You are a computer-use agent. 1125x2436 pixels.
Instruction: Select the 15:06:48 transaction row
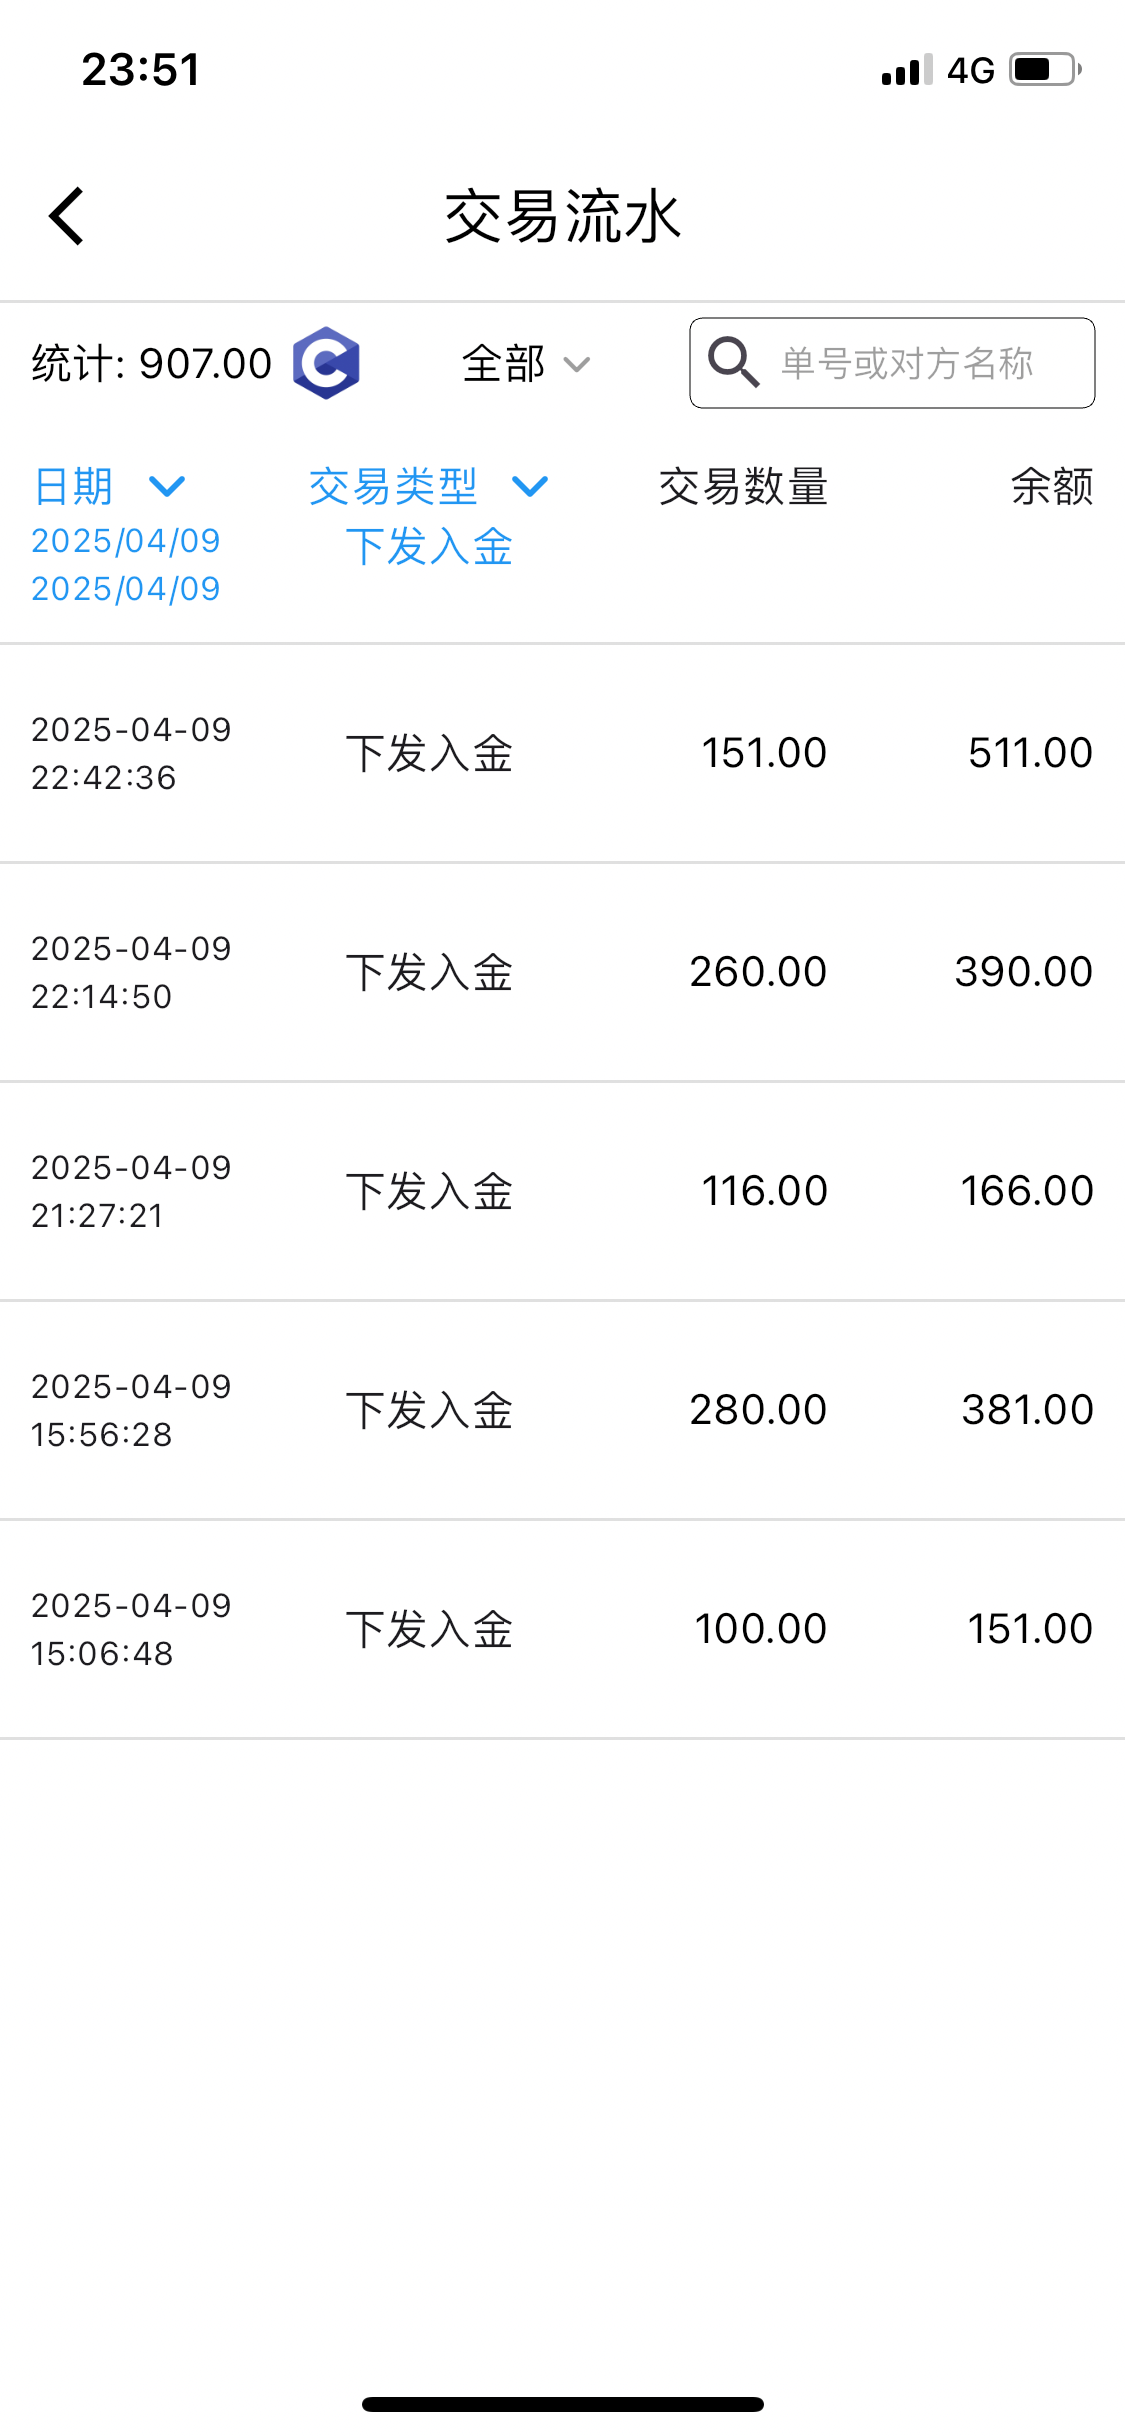click(x=562, y=1629)
